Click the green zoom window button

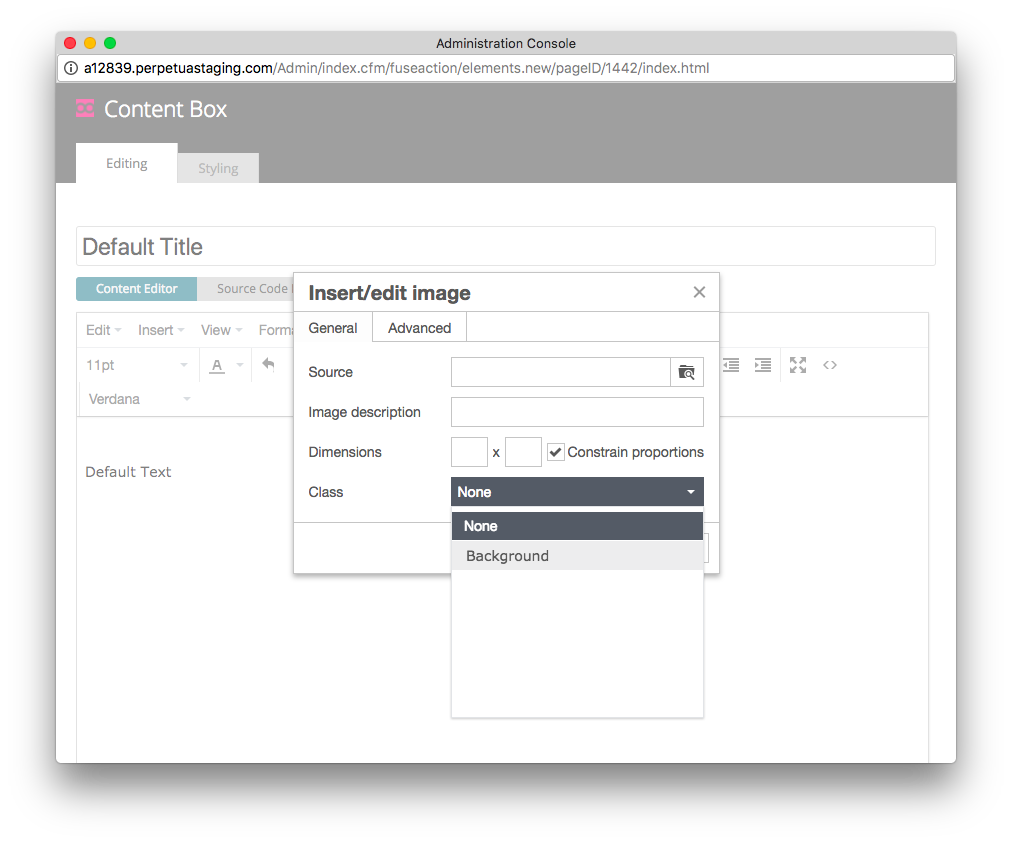110,43
